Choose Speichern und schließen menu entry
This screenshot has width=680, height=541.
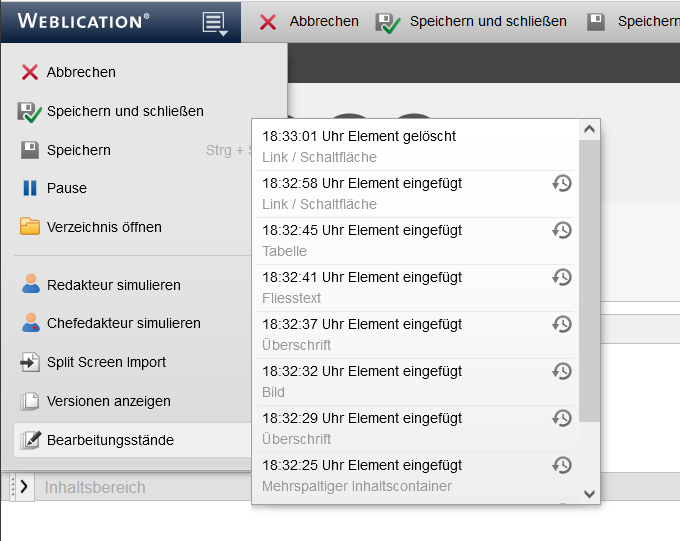pyautogui.click(x=125, y=111)
